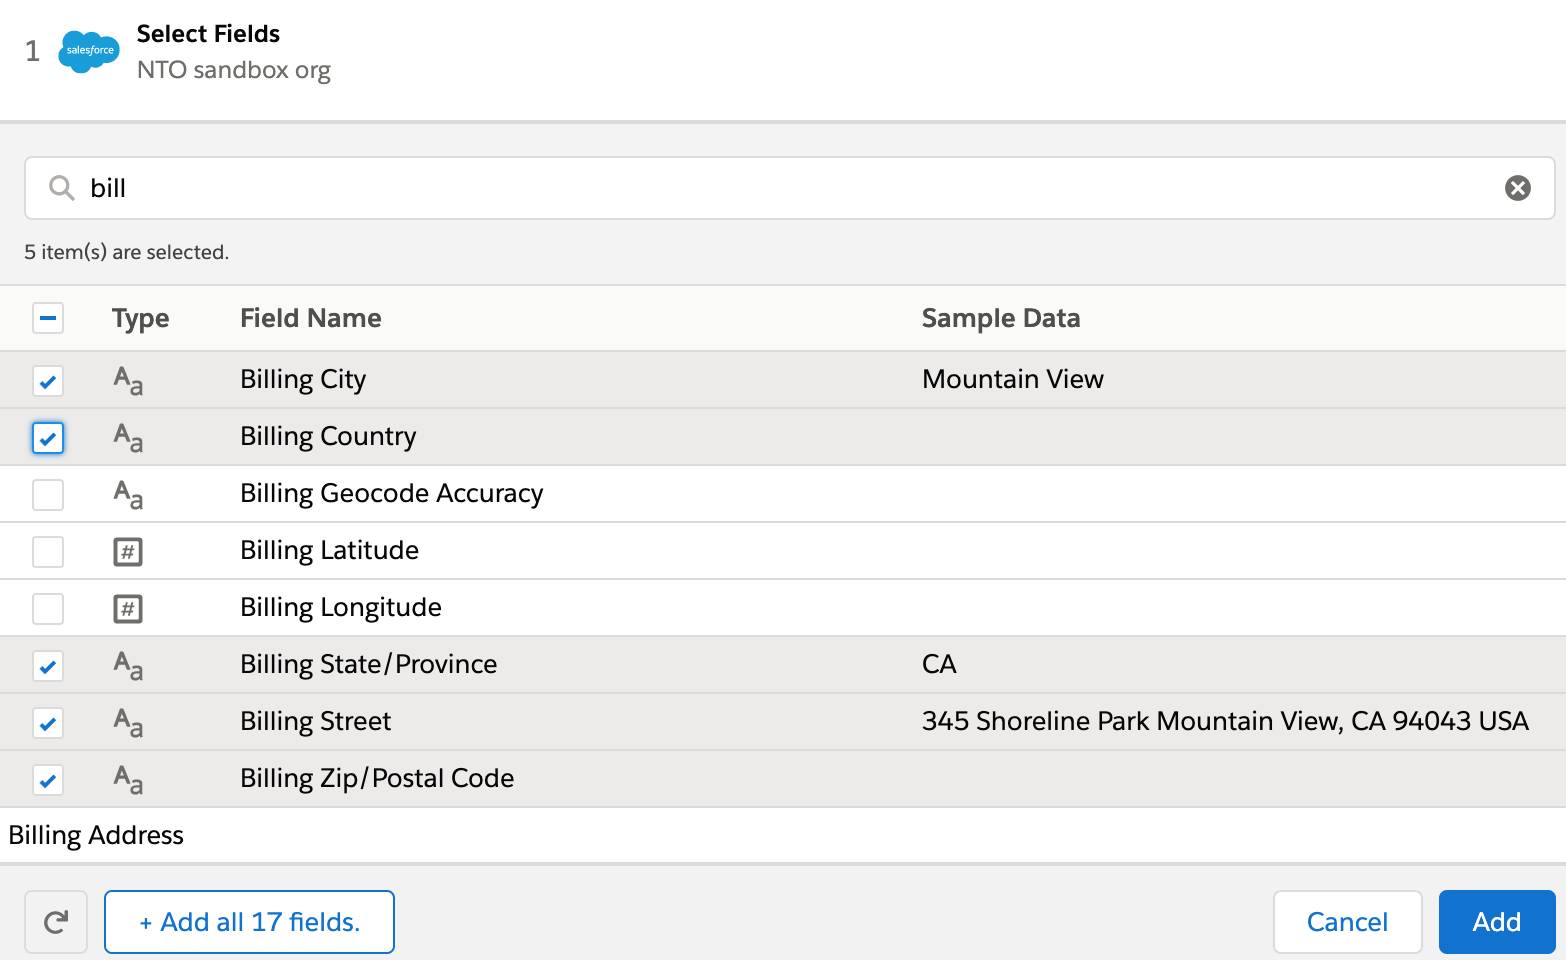Screen dimensions: 1566x960
Task: Click the Add button
Action: [1497, 922]
